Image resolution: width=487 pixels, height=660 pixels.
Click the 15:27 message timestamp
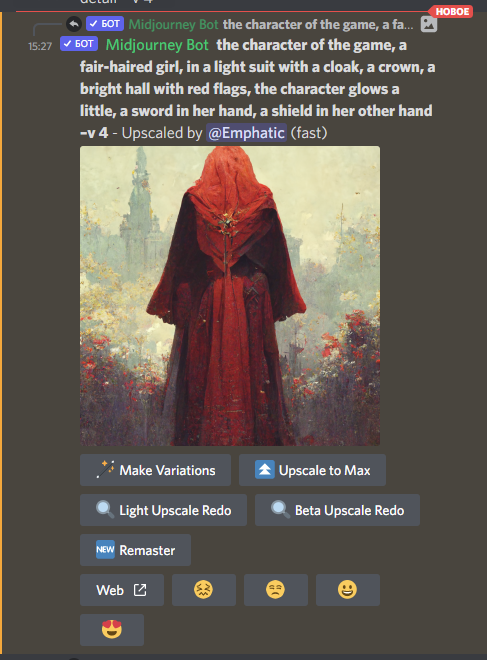point(40,46)
